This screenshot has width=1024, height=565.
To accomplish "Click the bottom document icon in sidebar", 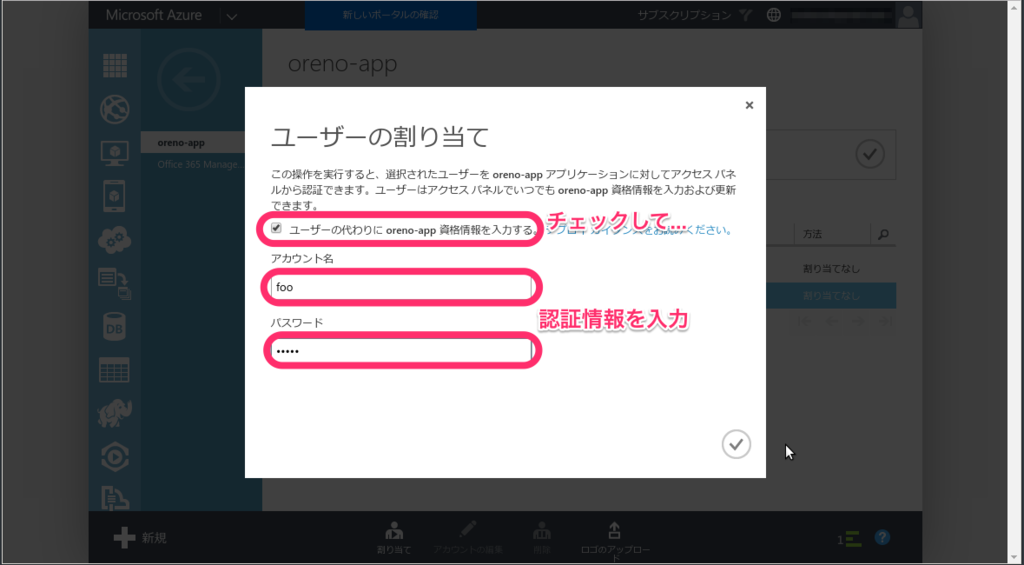I will [115, 498].
